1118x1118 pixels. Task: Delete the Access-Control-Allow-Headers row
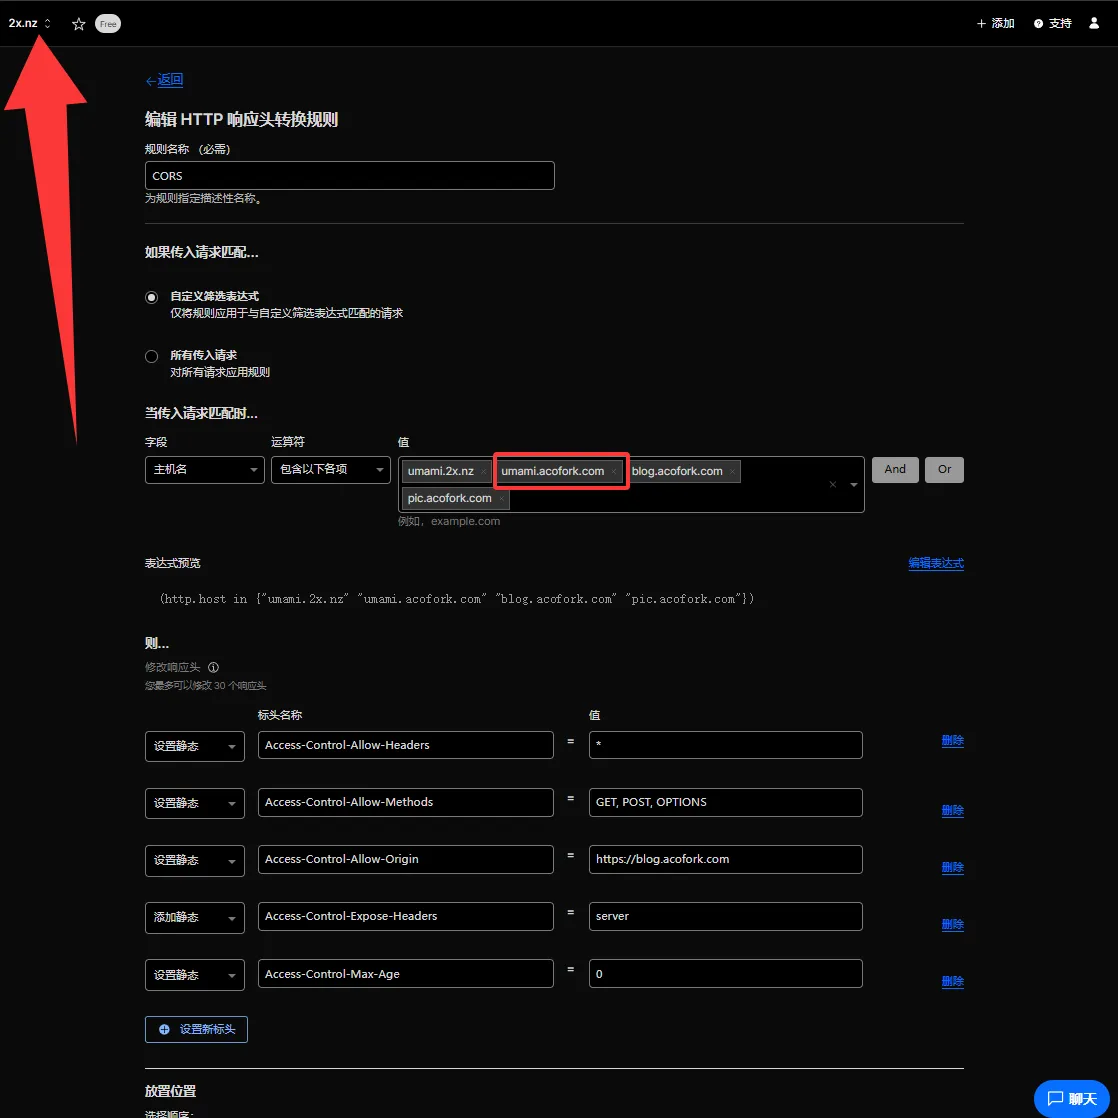click(952, 741)
